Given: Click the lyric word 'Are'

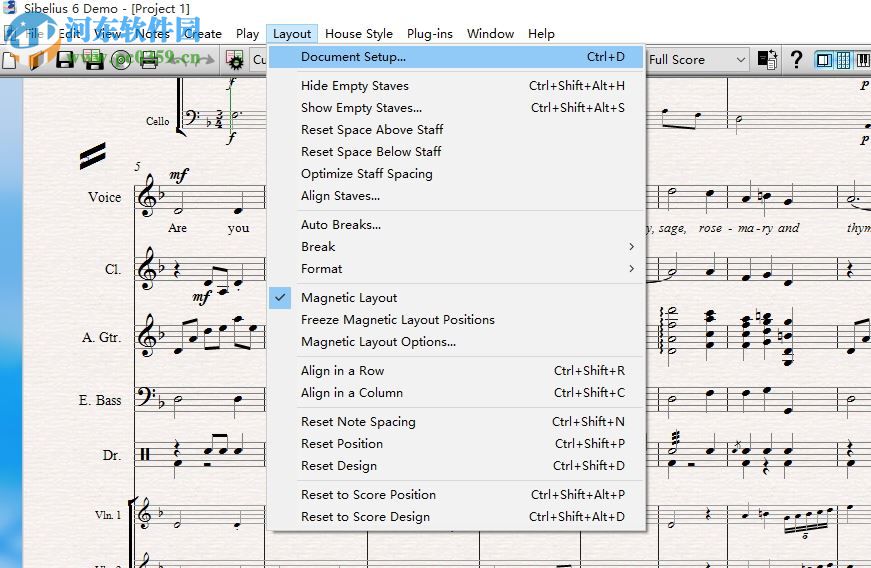Looking at the screenshot, I should [178, 228].
